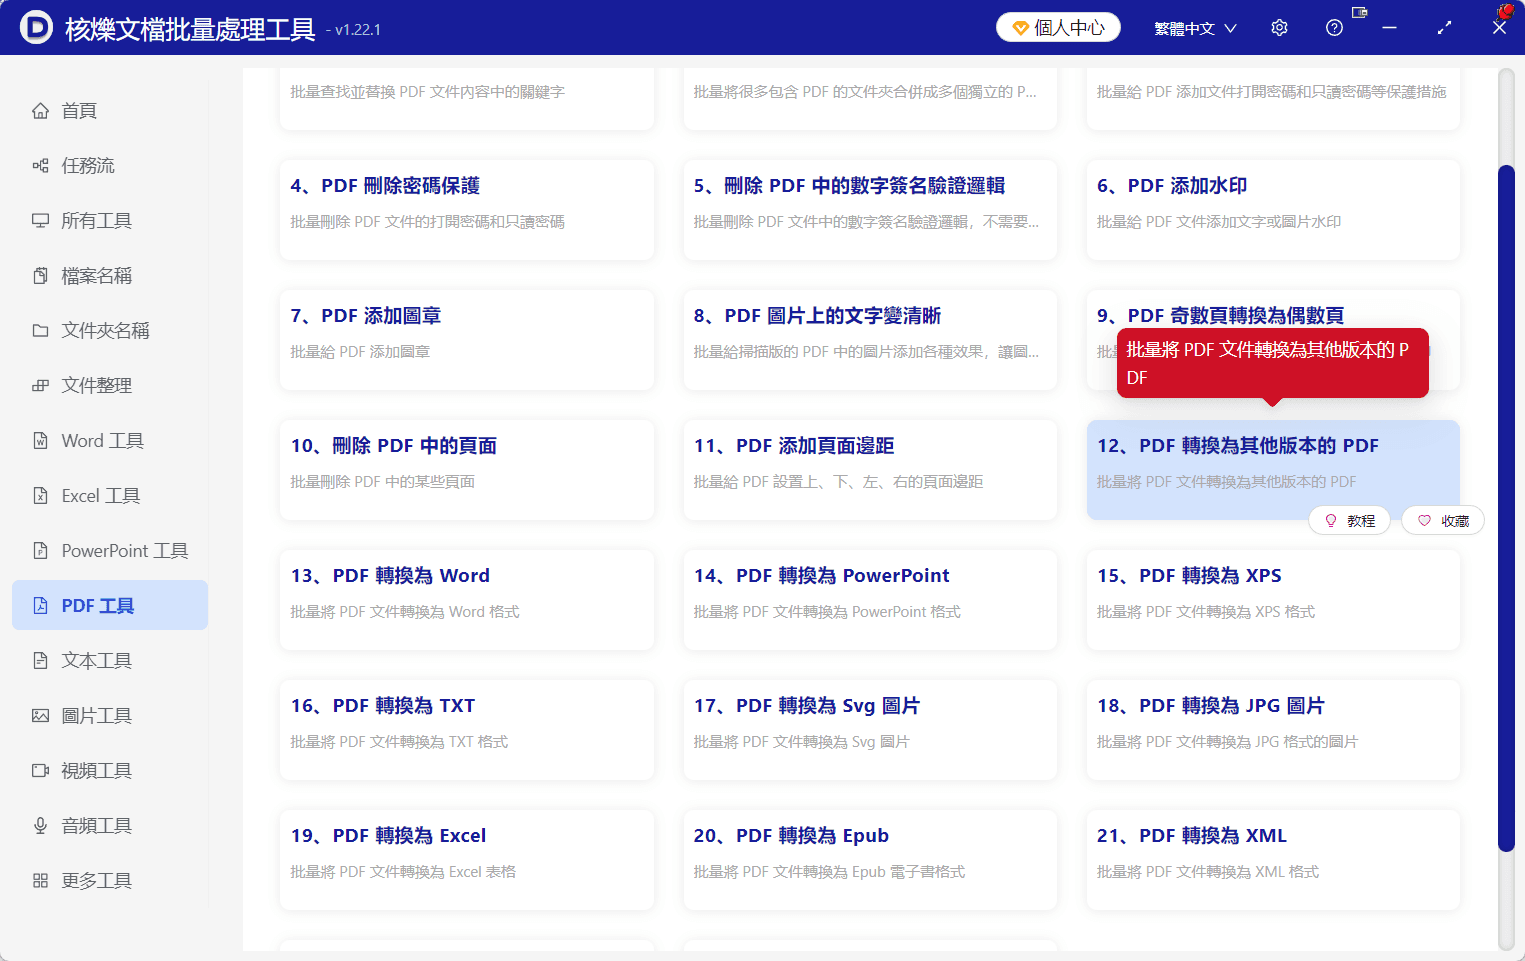Open settings via the gear icon
Screen dimensions: 1525x961
(x=1279, y=28)
